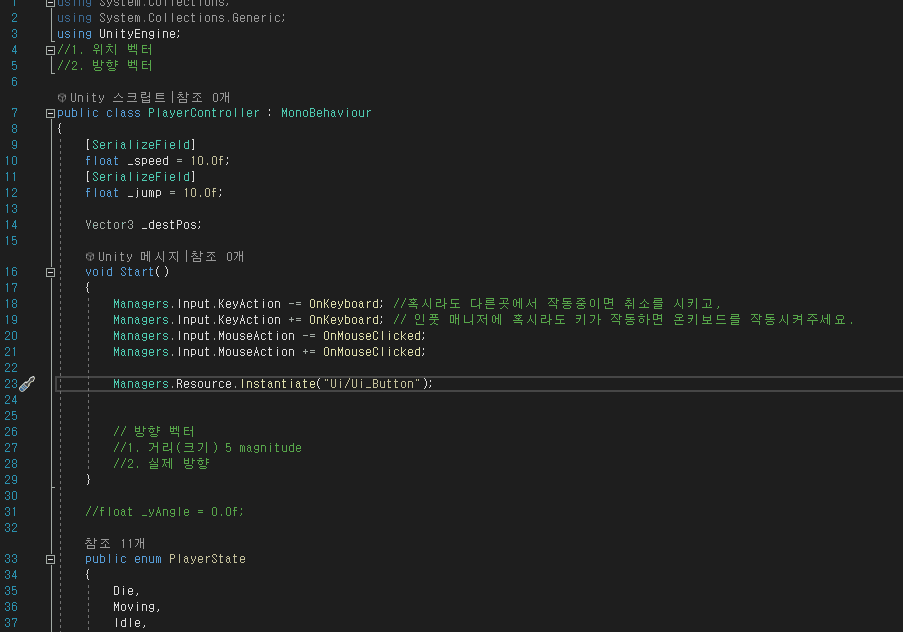Viewport: 903px width, 632px height.
Task: Collapse the PlayerState enum outline
Action: point(50,559)
